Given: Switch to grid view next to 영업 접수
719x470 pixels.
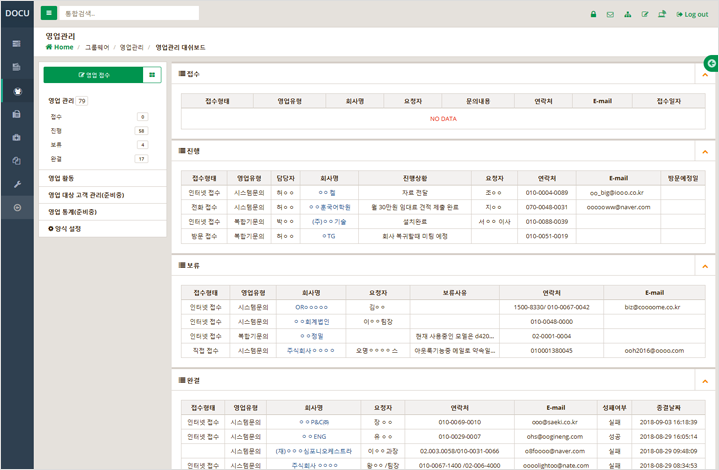Looking at the screenshot, I should (x=153, y=75).
